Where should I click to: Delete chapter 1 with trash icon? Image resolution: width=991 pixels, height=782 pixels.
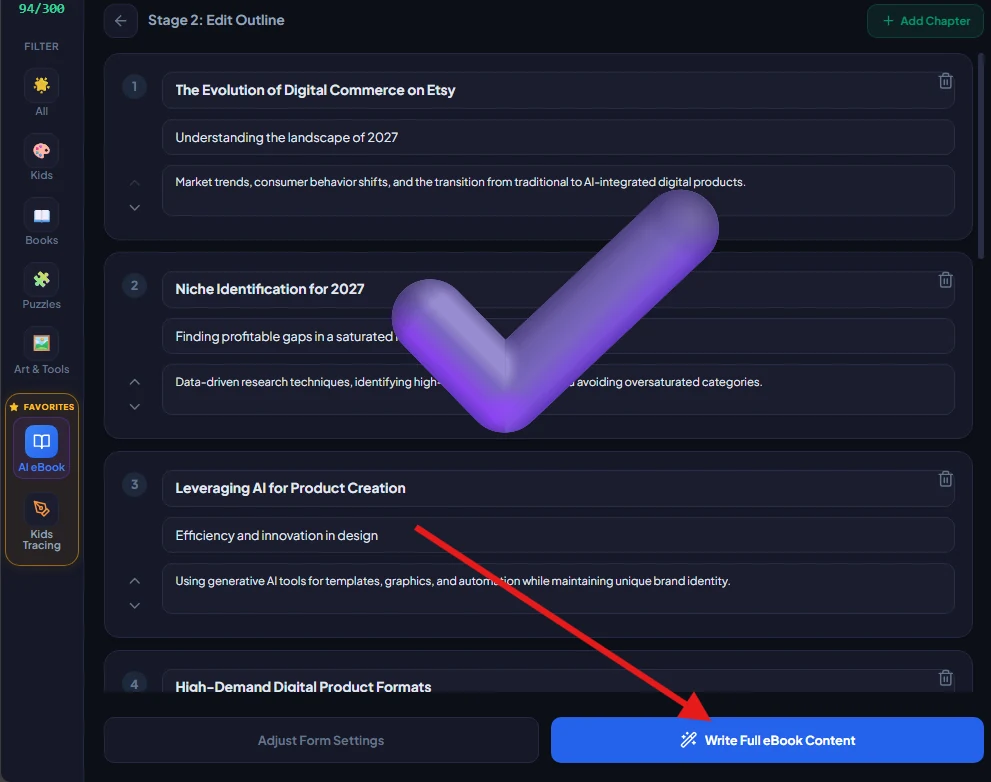pyautogui.click(x=945, y=81)
